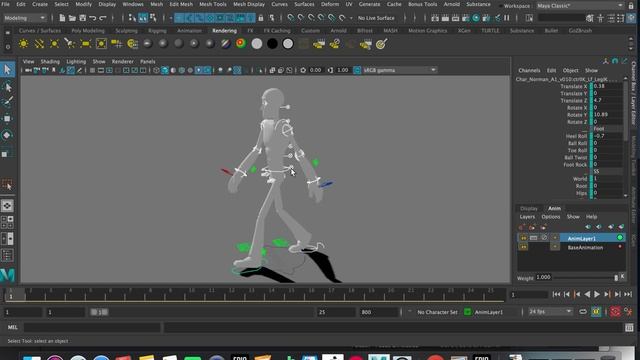Click the Translate X value field
Screen dimensions: 640x360
pyautogui.click(x=608, y=86)
